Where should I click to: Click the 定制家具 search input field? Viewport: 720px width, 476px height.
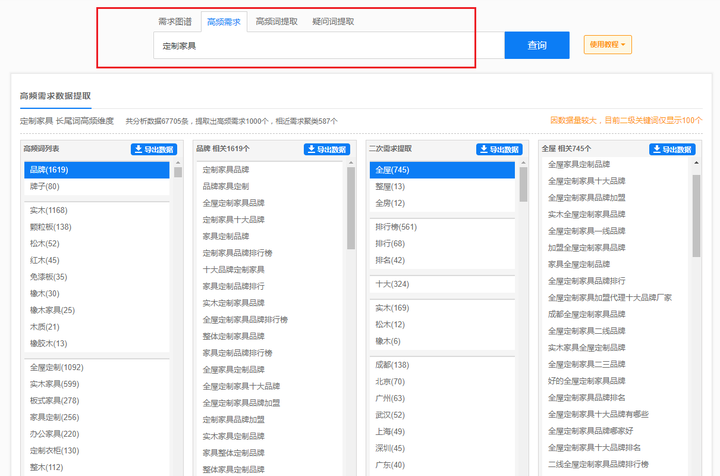pos(329,45)
